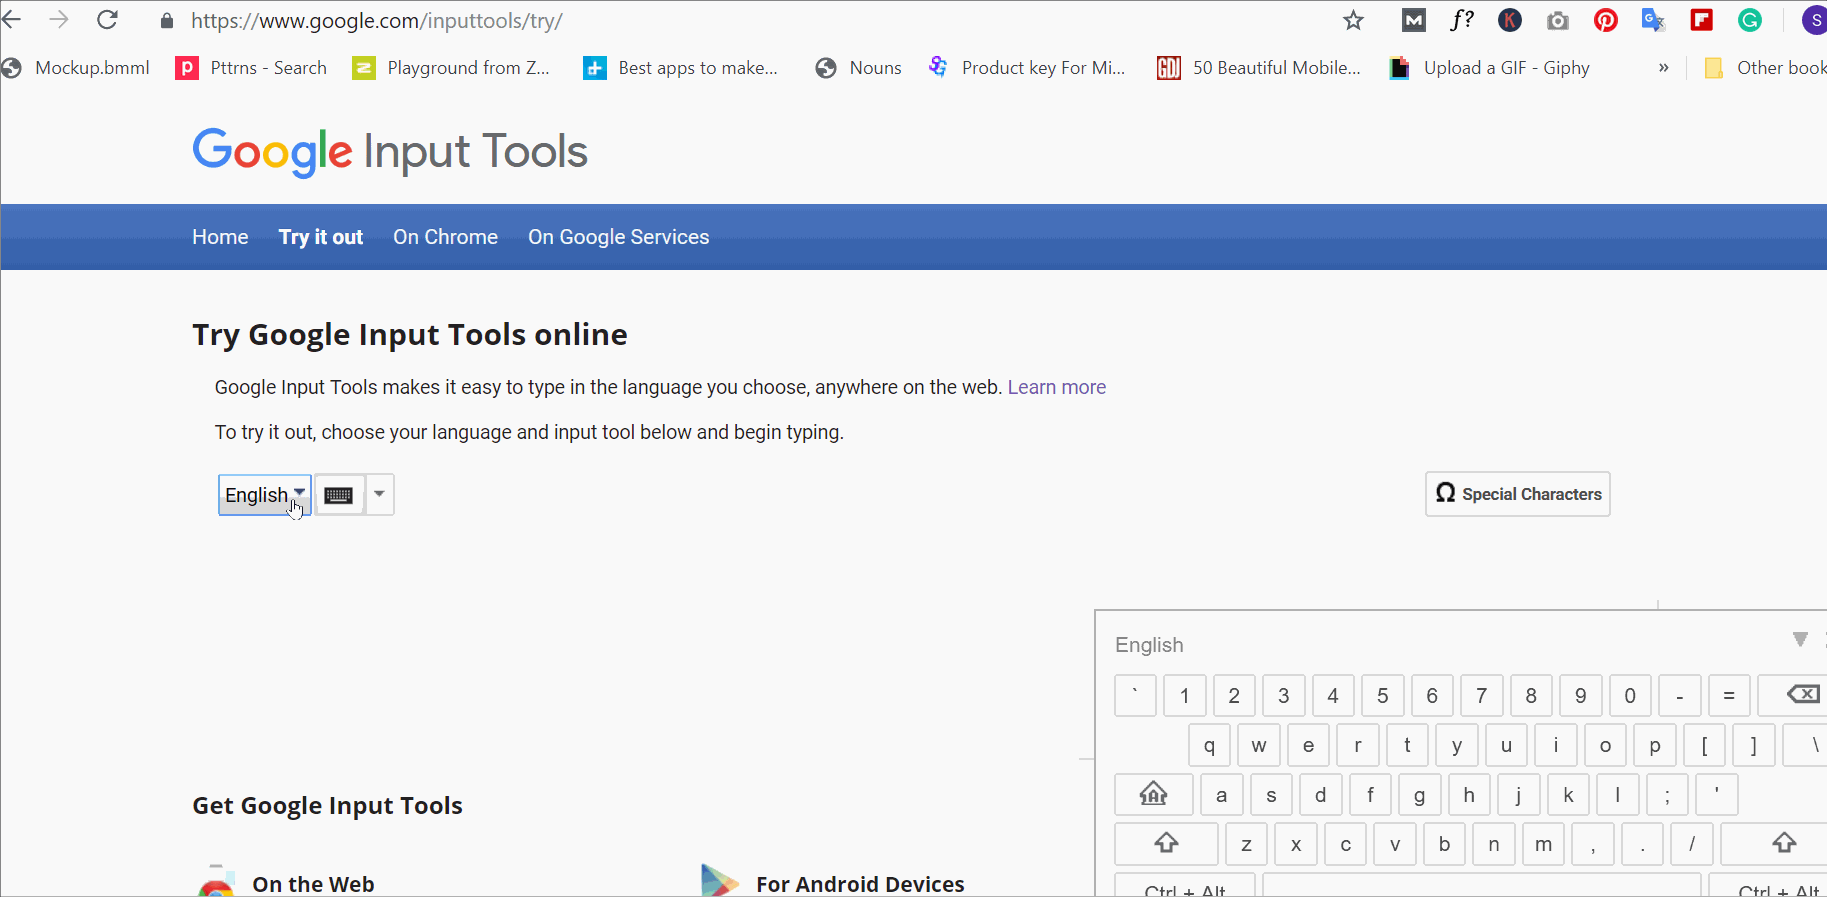This screenshot has height=897, width=1827.
Task: Tap the left bracket key
Action: coord(1704,745)
